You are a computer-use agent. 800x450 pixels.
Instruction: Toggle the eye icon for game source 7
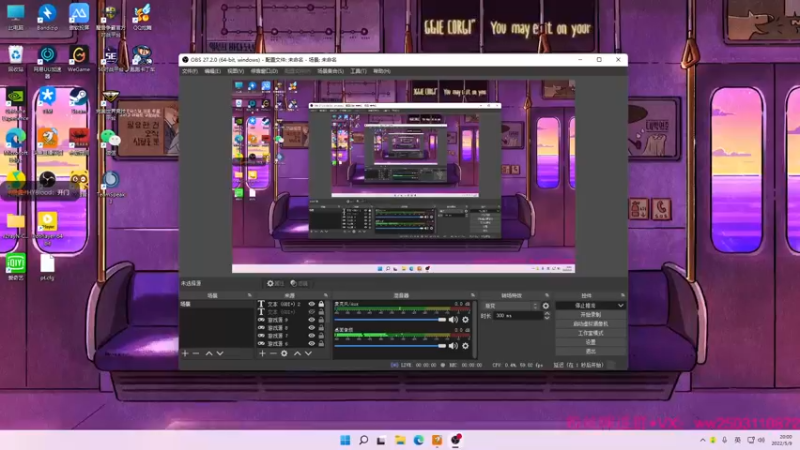[x=312, y=336]
